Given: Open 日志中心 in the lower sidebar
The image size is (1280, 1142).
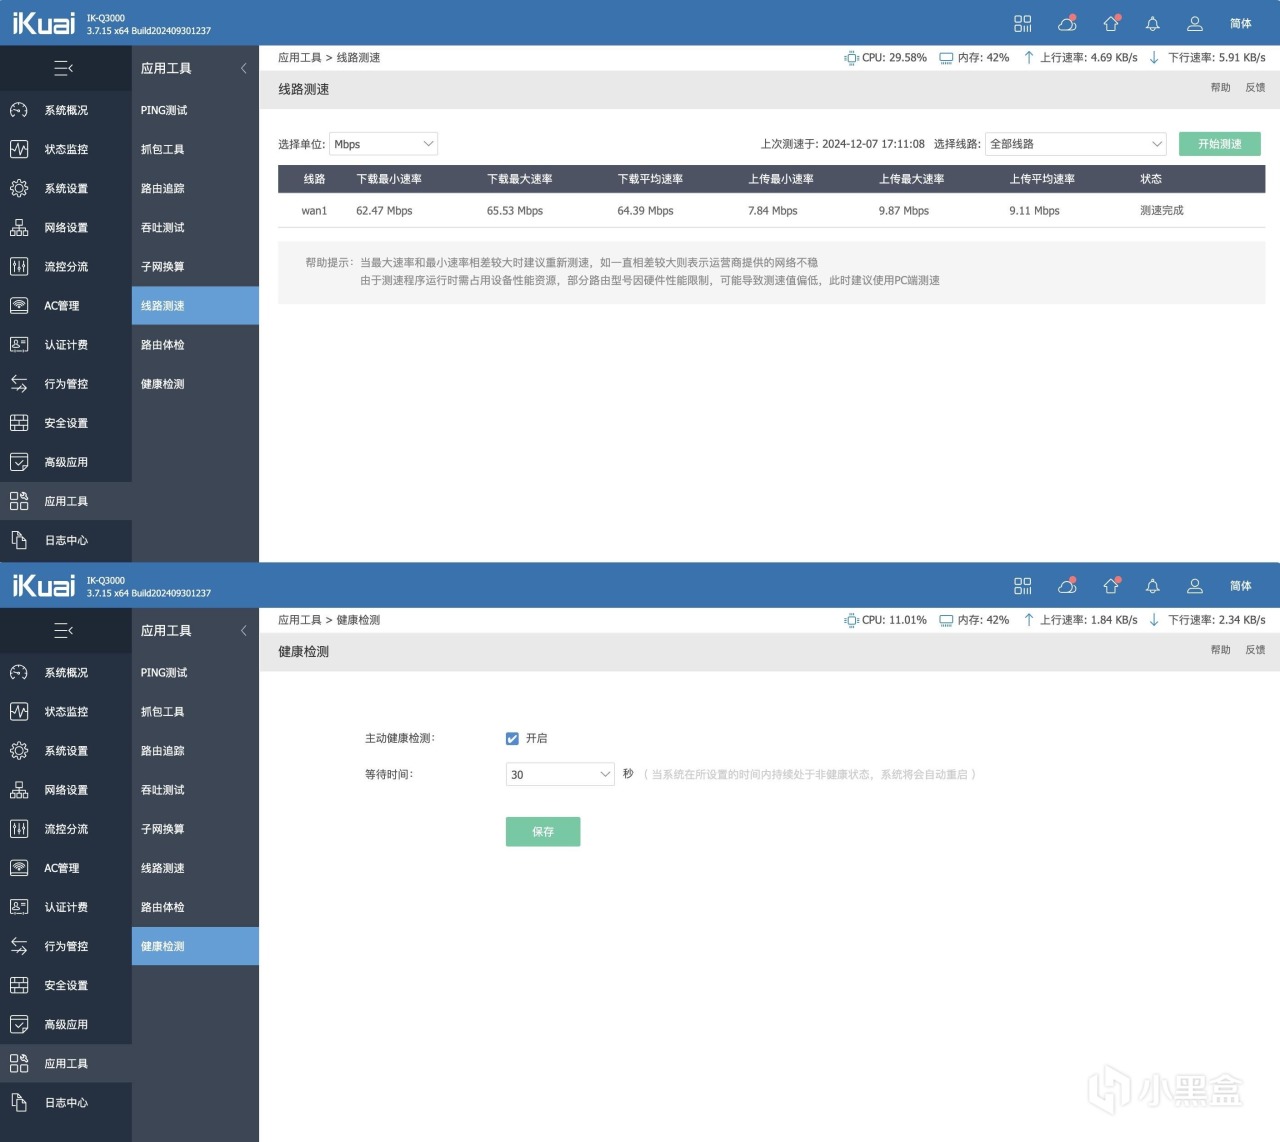Looking at the screenshot, I should tap(66, 1102).
